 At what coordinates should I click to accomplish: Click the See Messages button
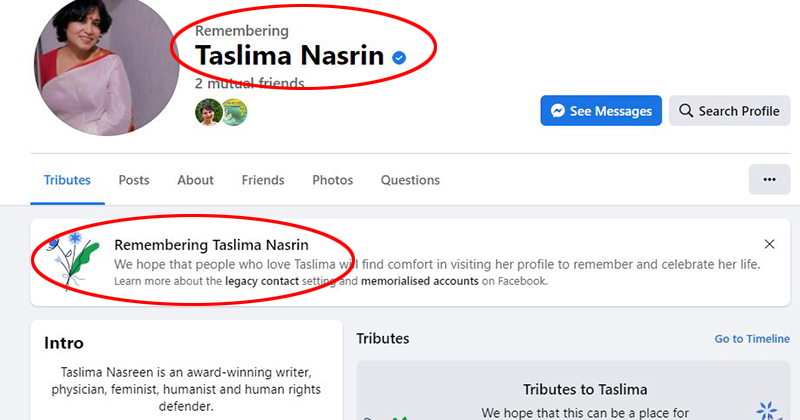click(x=601, y=111)
